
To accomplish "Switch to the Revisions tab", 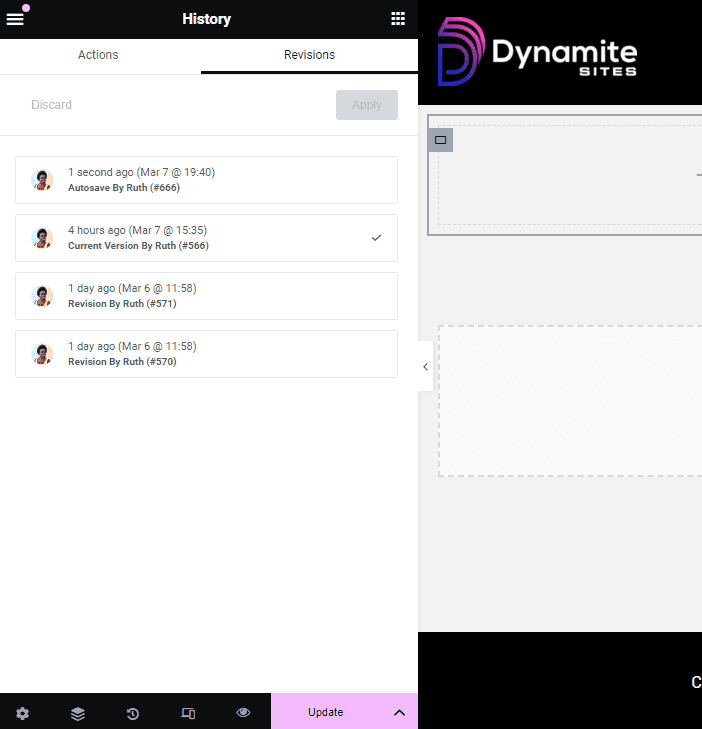I will point(309,55).
